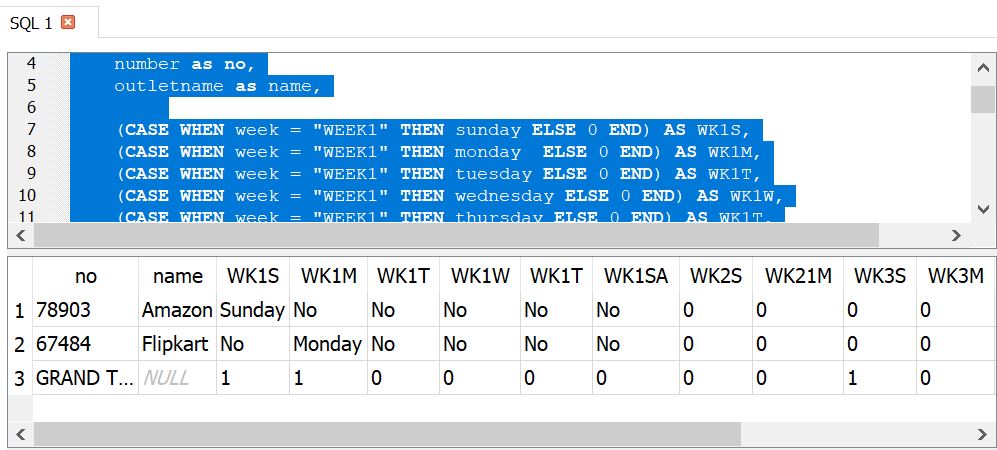Click the Amazon cell
The width and height of the screenshot is (997, 450).
(x=177, y=310)
